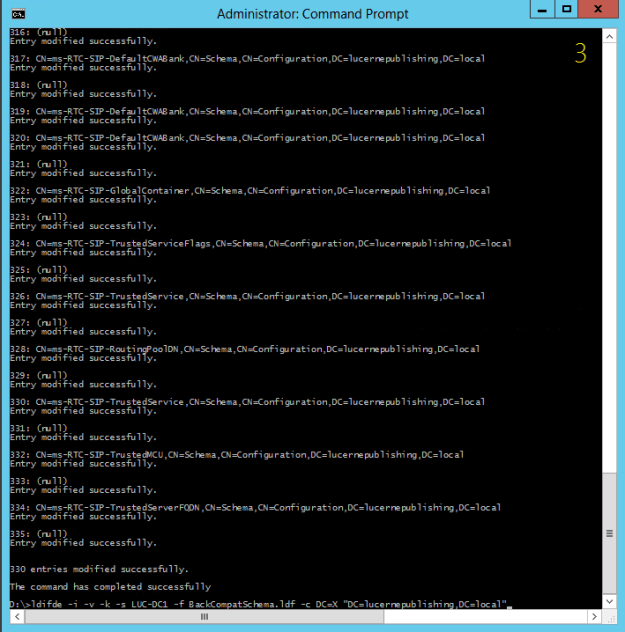Screen dimensions: 625x632
Task: Click the vertical scrollbar thumb
Action: (x=609, y=534)
